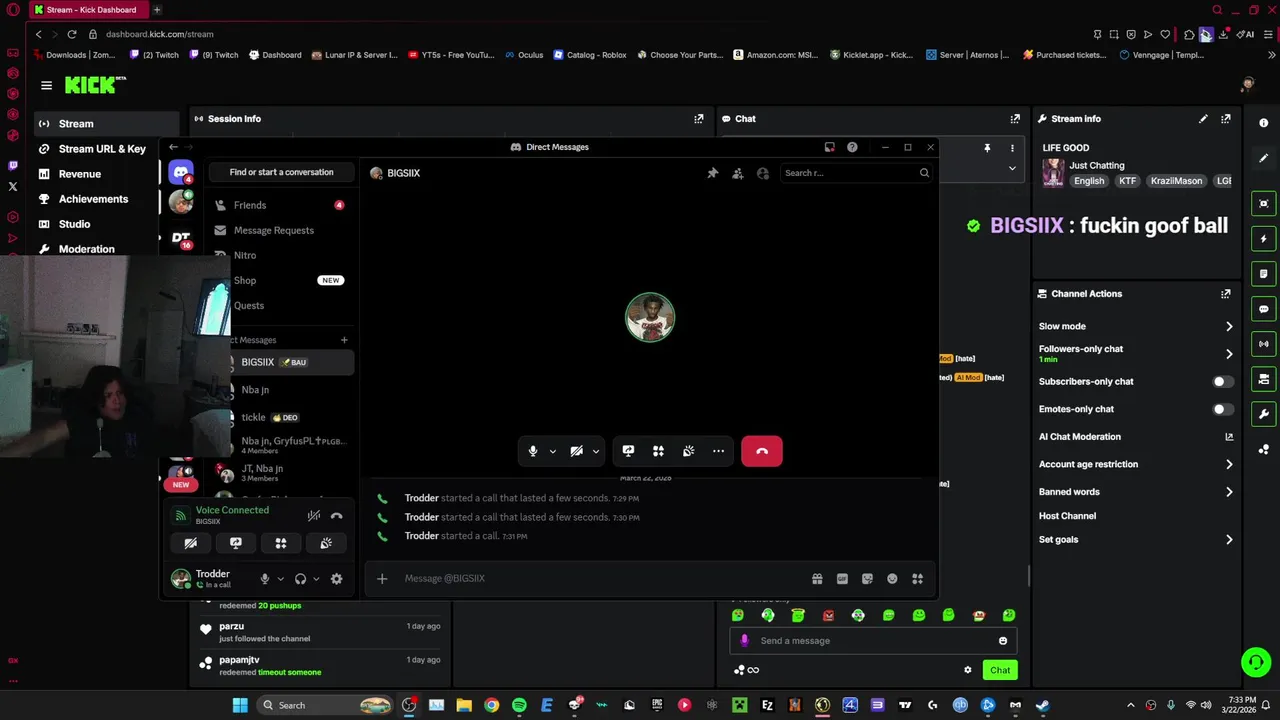Add friends to the DM

[x=738, y=173]
